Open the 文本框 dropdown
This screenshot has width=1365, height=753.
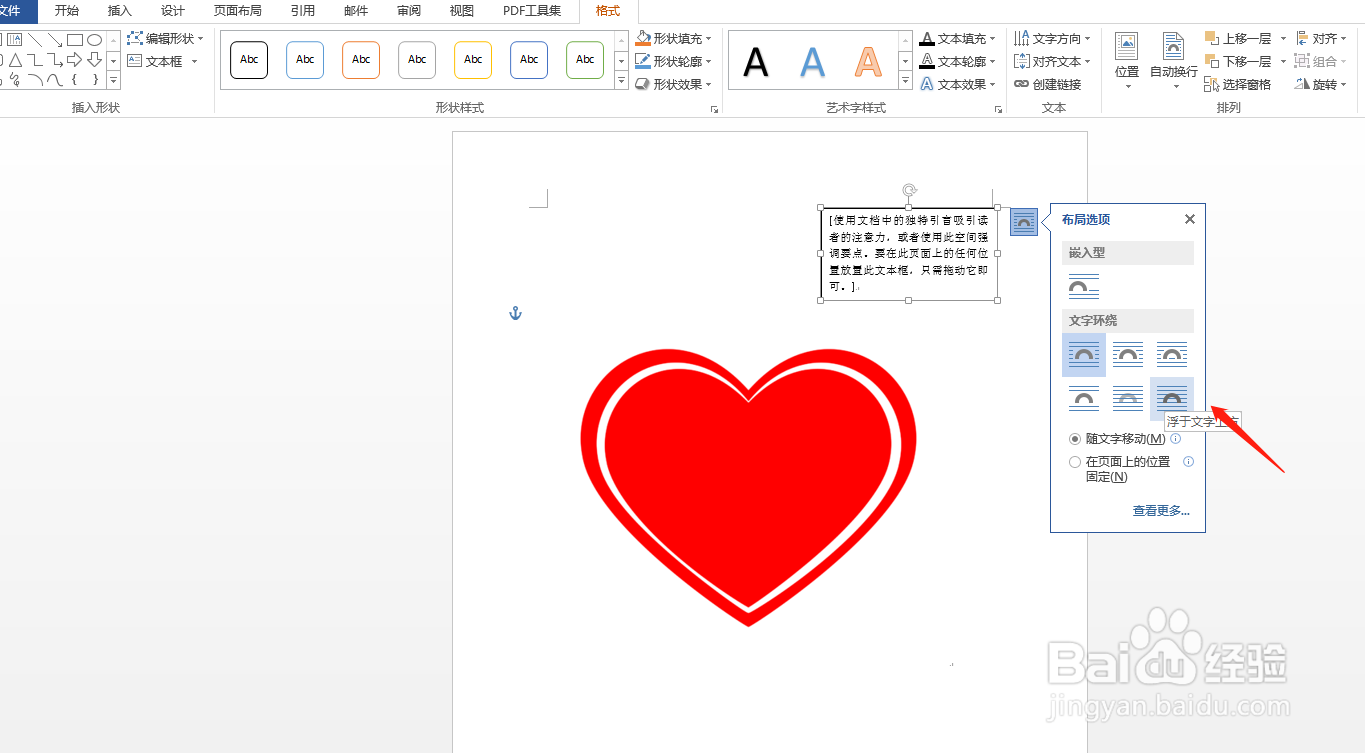[163, 61]
